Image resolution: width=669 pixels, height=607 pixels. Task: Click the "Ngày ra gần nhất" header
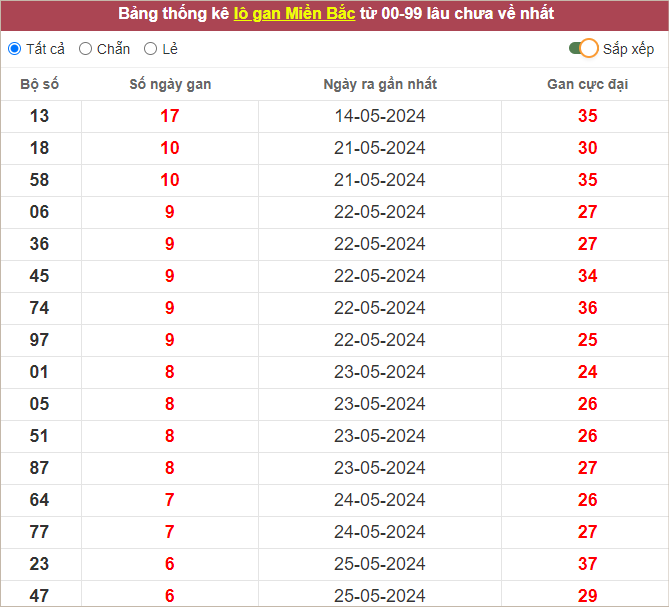click(x=380, y=84)
